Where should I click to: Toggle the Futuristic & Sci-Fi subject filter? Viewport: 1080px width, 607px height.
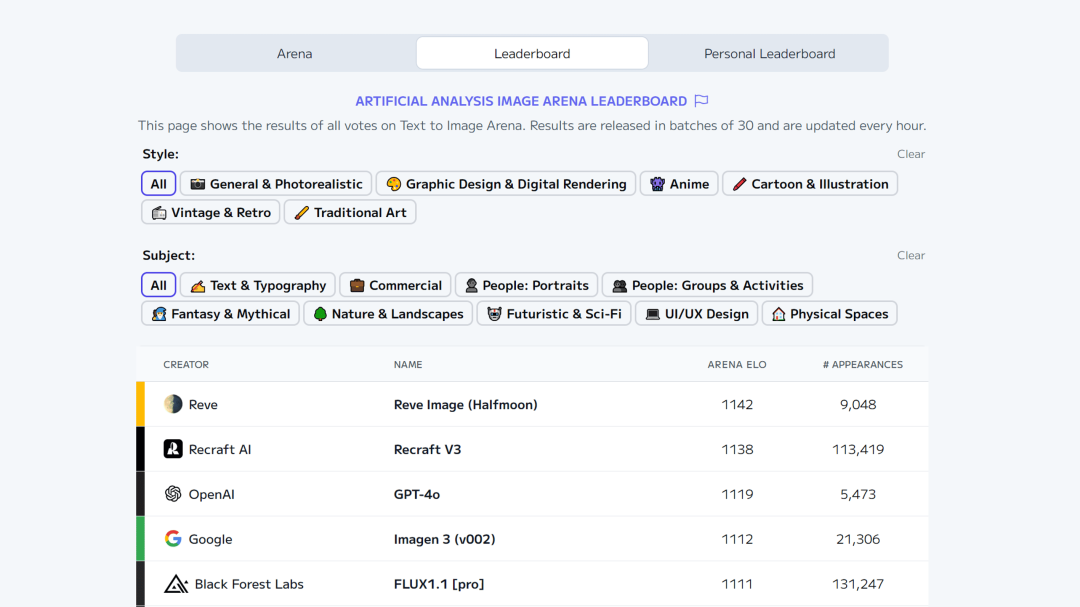pos(554,313)
